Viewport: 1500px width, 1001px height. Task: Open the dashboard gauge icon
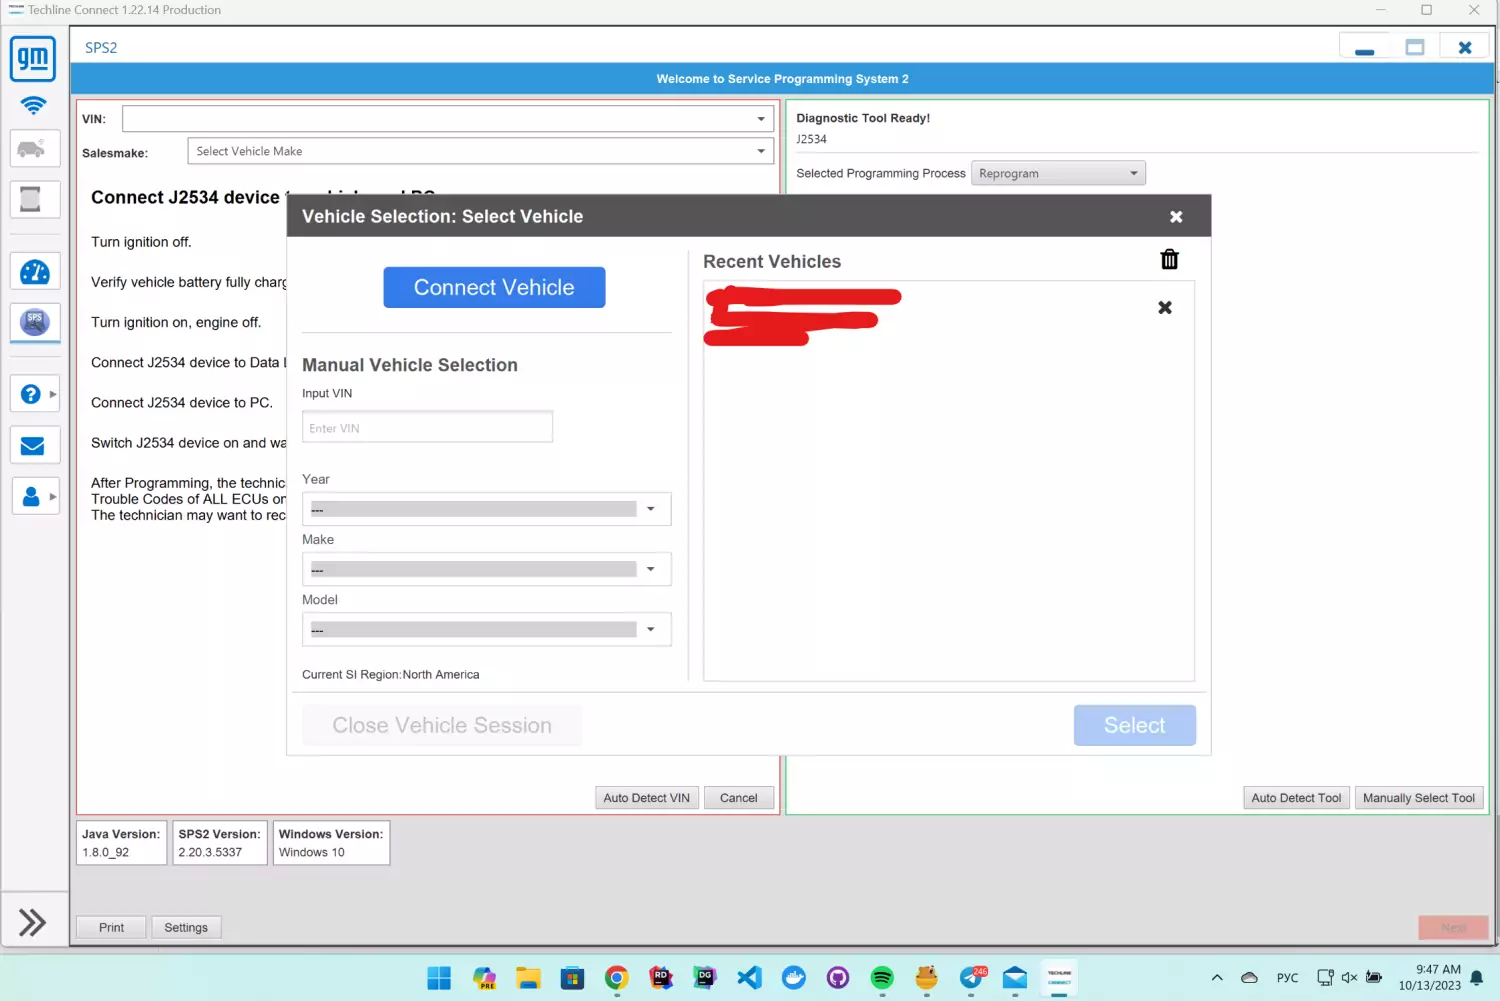(34, 272)
